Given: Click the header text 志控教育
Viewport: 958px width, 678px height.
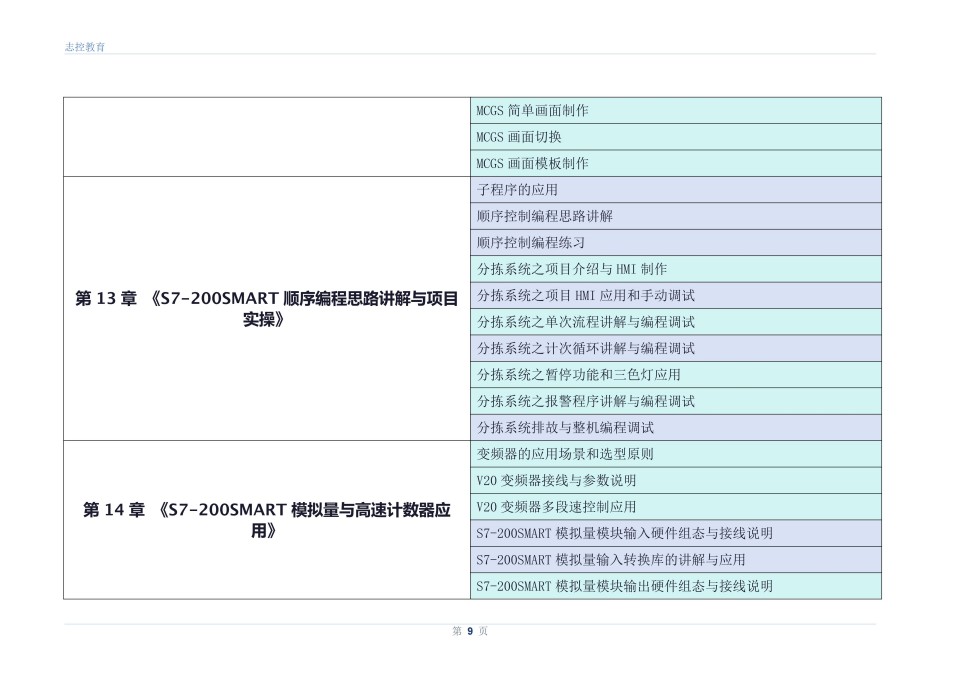Looking at the screenshot, I should point(85,47).
